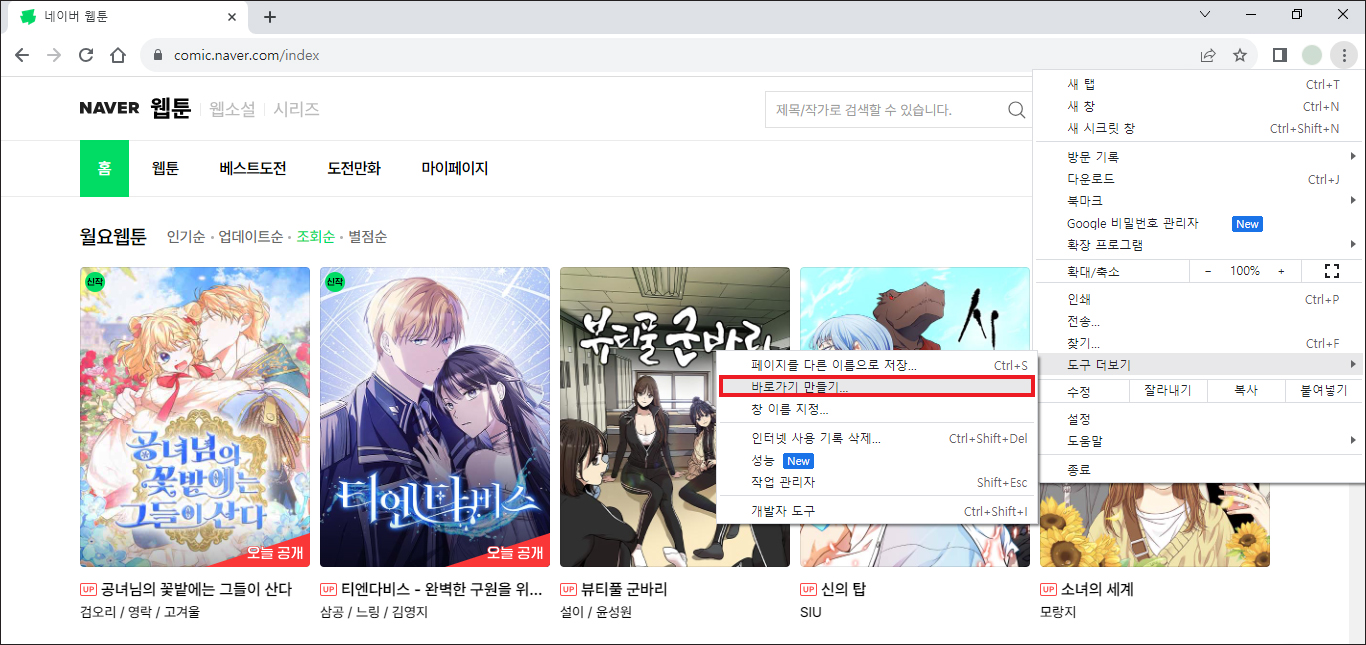Image resolution: width=1366 pixels, height=645 pixels.
Task: Open 공녀님의 꽃밭에는 그들이 산다 cover thumbnail
Action: point(195,417)
